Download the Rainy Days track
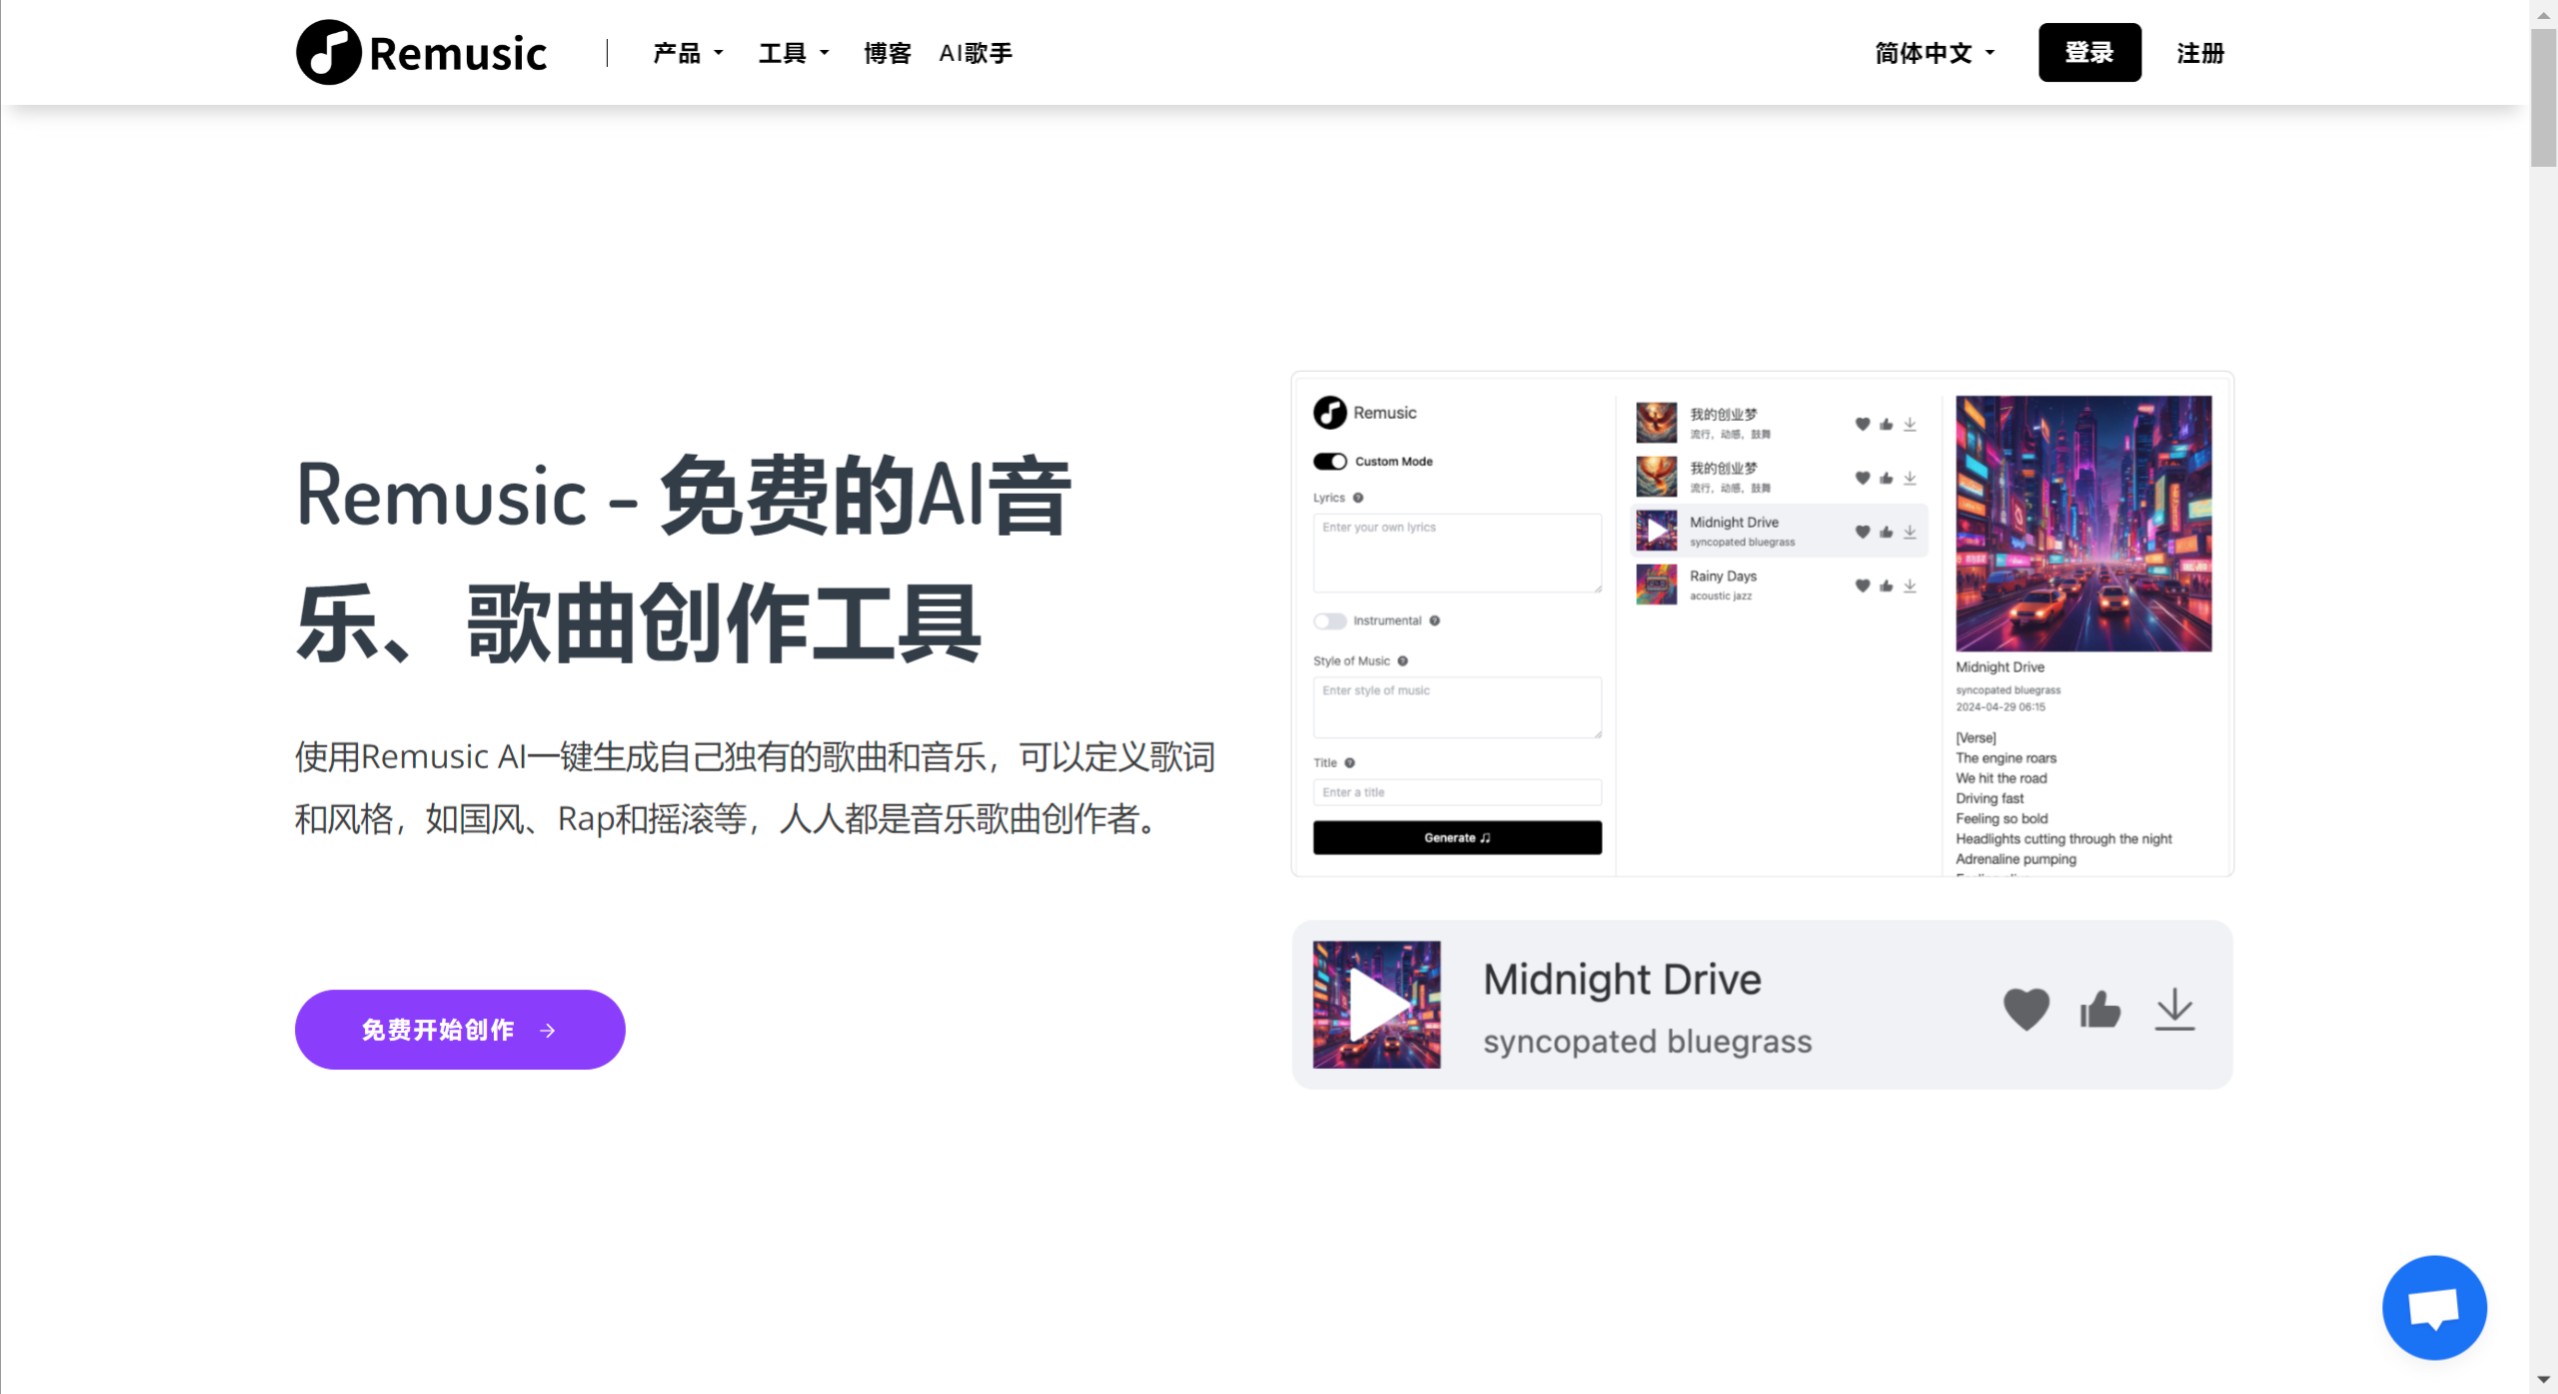 click(x=1910, y=587)
